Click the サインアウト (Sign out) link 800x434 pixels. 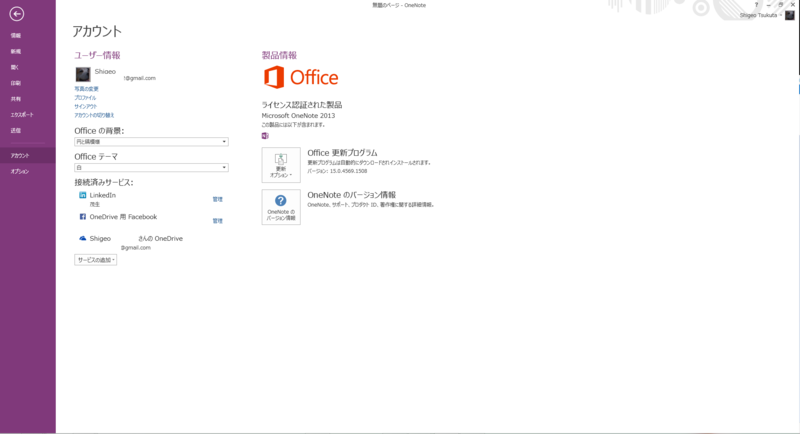[86, 107]
